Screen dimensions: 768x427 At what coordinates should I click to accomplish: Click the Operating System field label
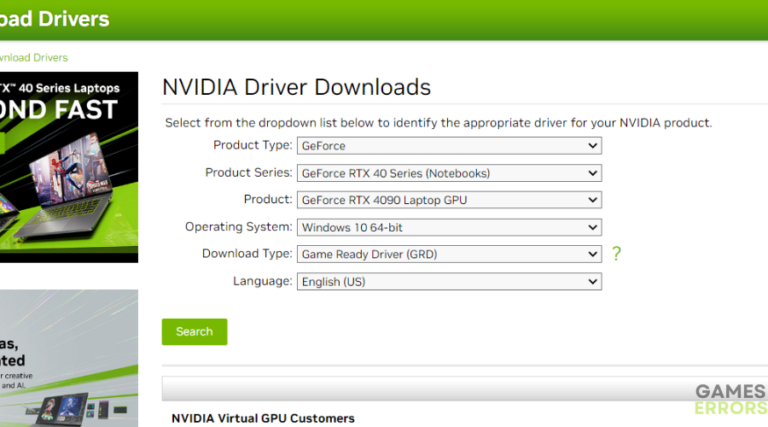point(239,227)
